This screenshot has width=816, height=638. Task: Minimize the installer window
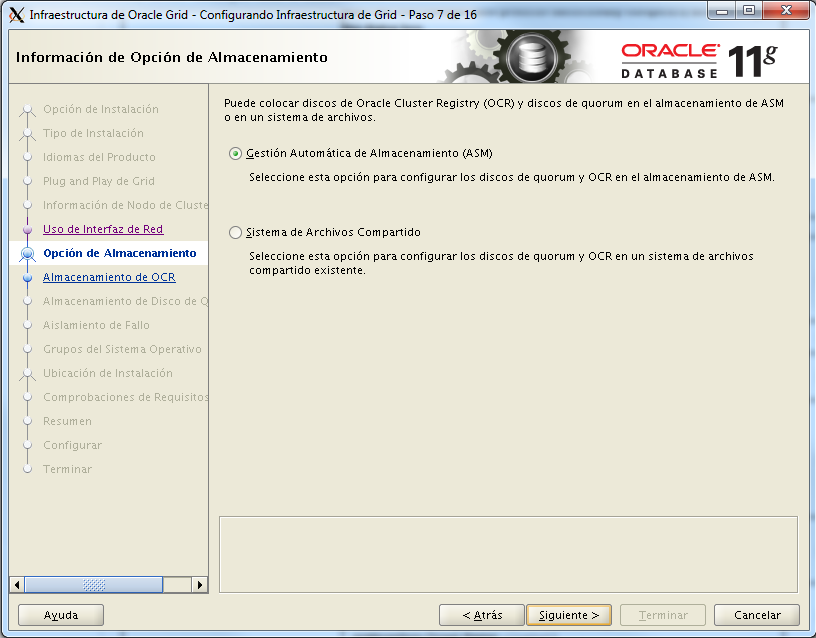tap(722, 11)
